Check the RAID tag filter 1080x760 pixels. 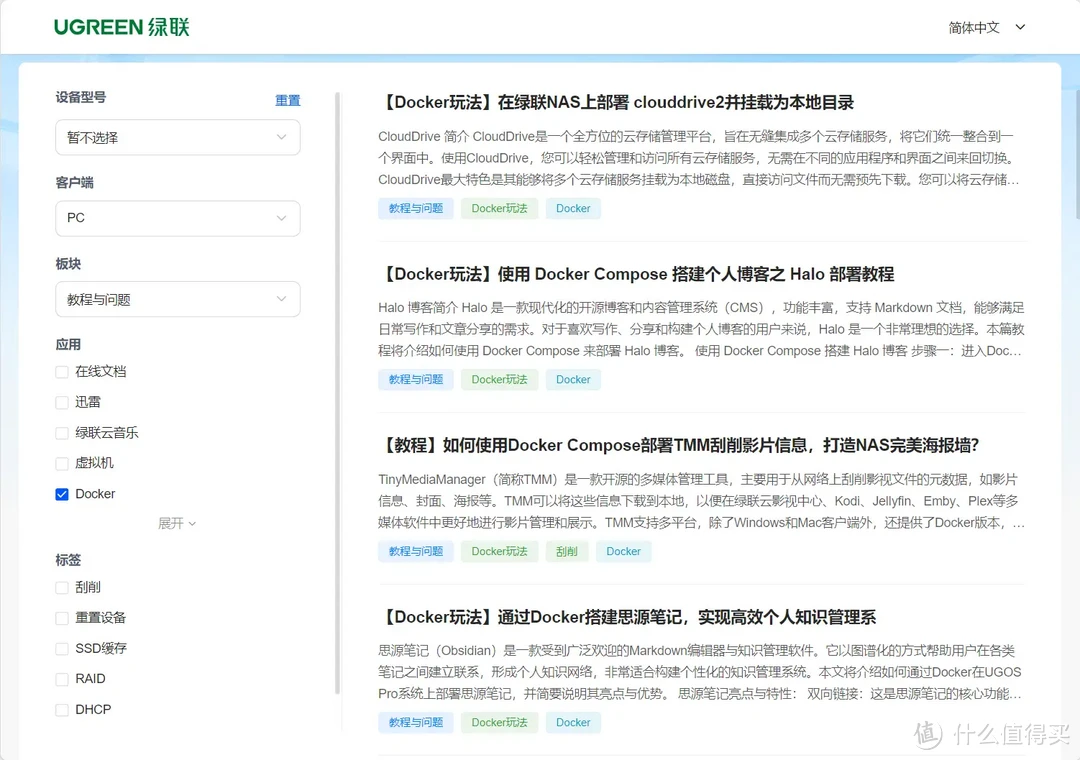61,678
